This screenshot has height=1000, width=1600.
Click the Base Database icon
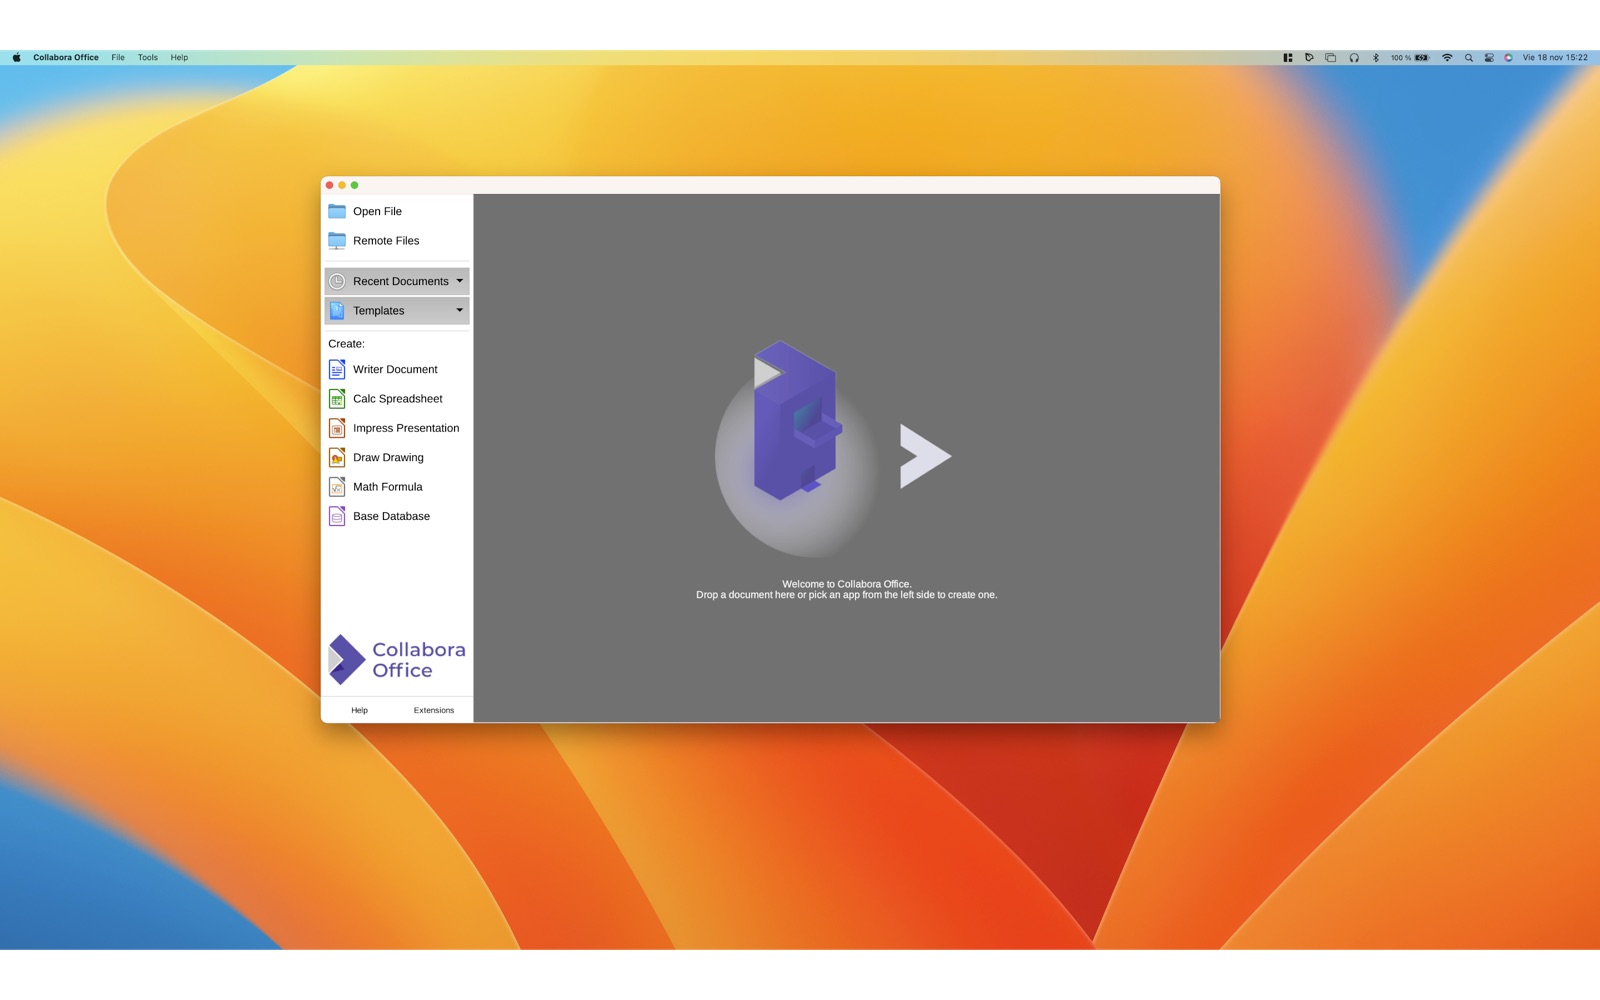(x=337, y=516)
